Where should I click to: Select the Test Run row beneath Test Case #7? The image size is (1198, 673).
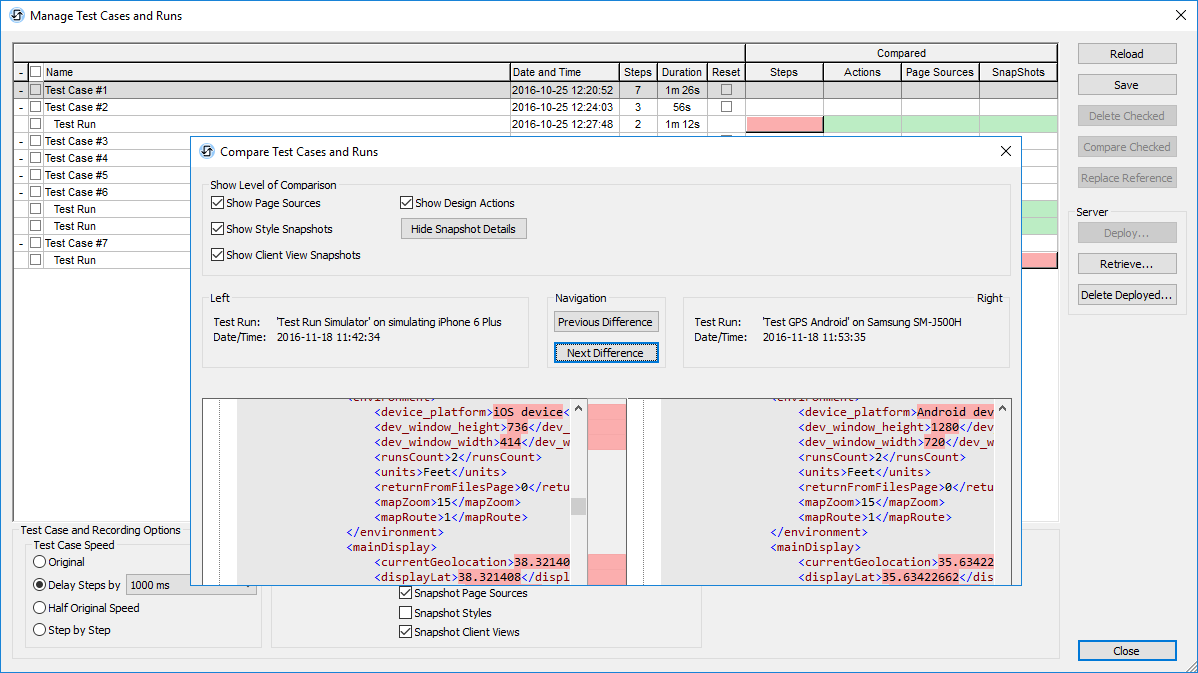(x=102, y=260)
